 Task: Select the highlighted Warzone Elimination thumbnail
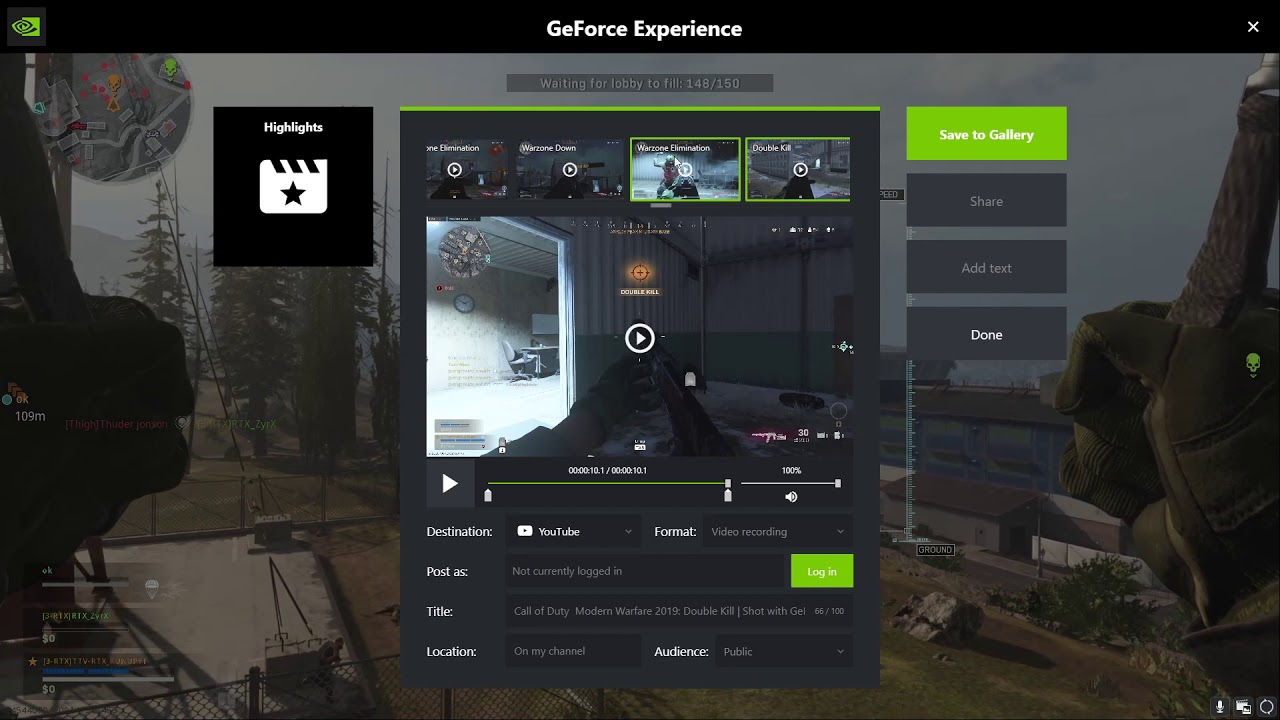(x=685, y=169)
